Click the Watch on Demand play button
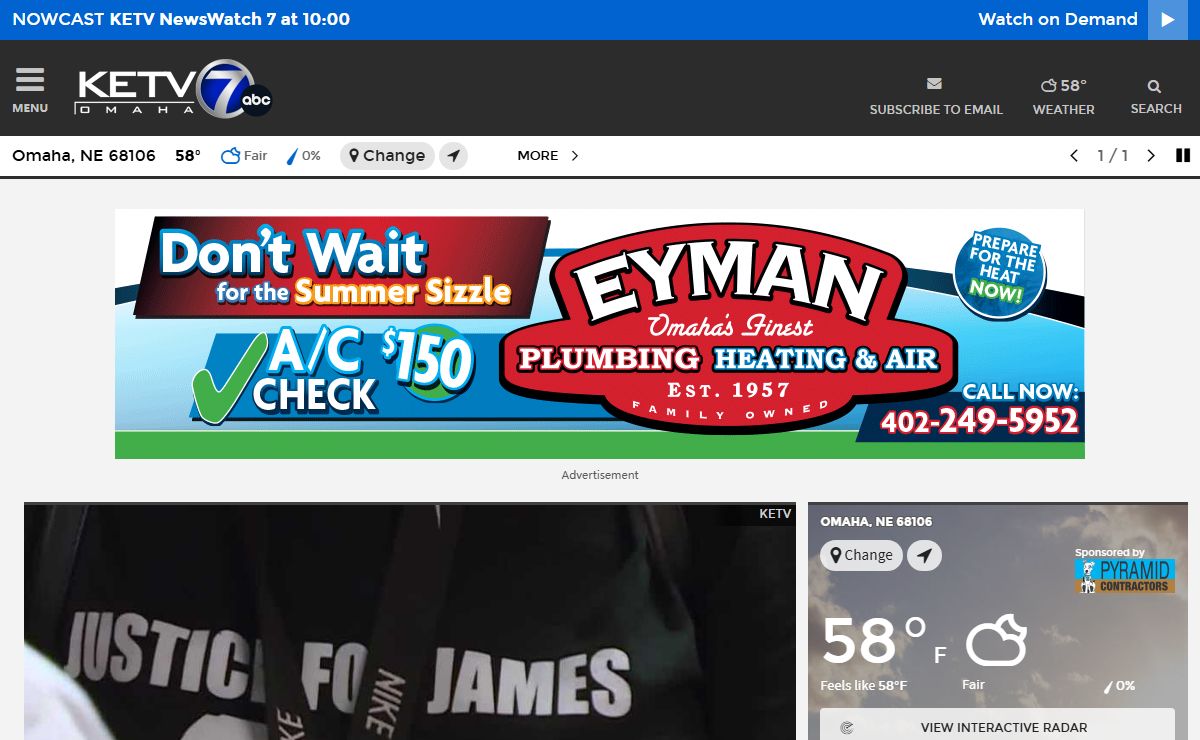The height and width of the screenshot is (740, 1200). pyautogui.click(x=1167, y=20)
